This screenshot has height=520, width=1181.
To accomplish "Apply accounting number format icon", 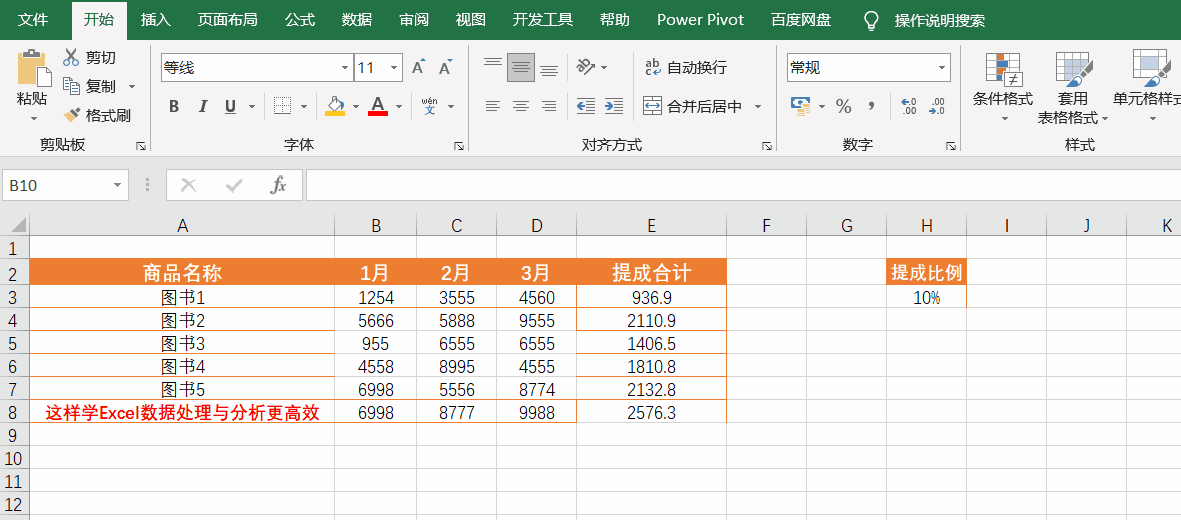I will point(800,106).
